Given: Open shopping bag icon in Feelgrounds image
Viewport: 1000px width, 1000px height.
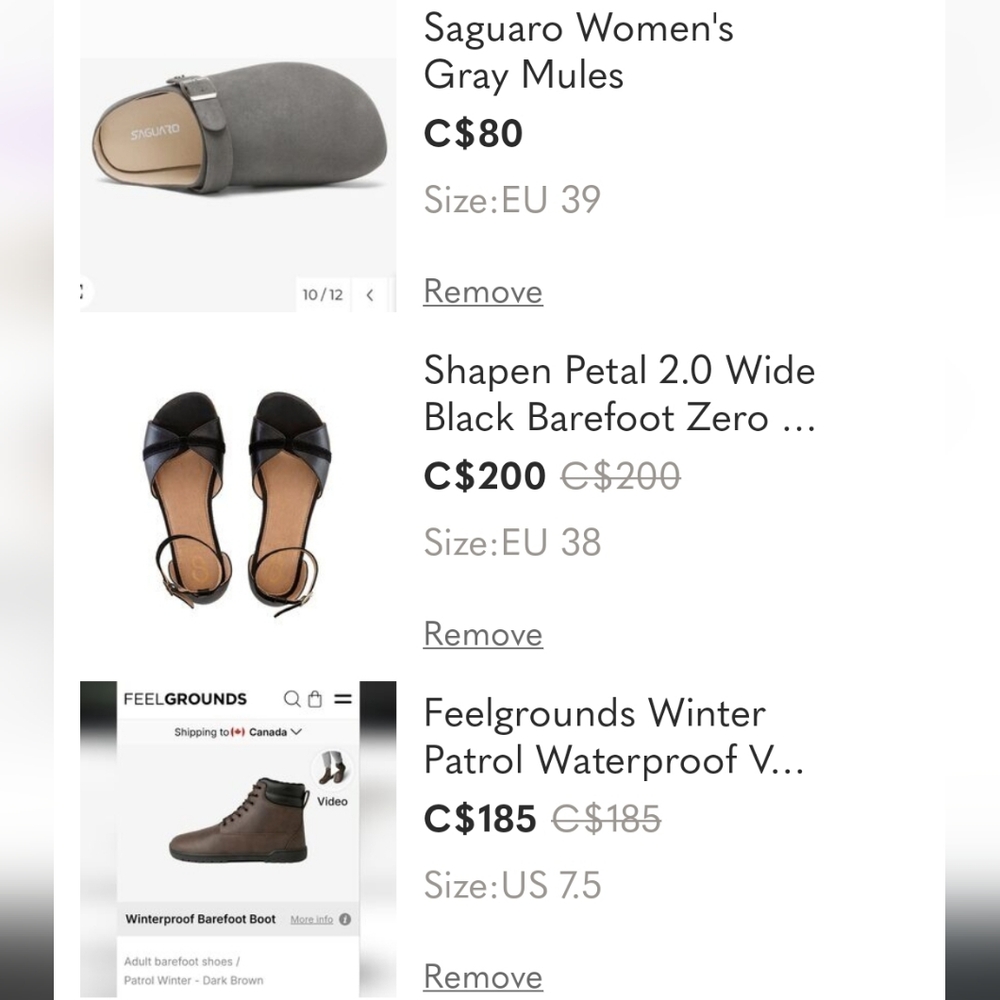Looking at the screenshot, I should (x=315, y=699).
